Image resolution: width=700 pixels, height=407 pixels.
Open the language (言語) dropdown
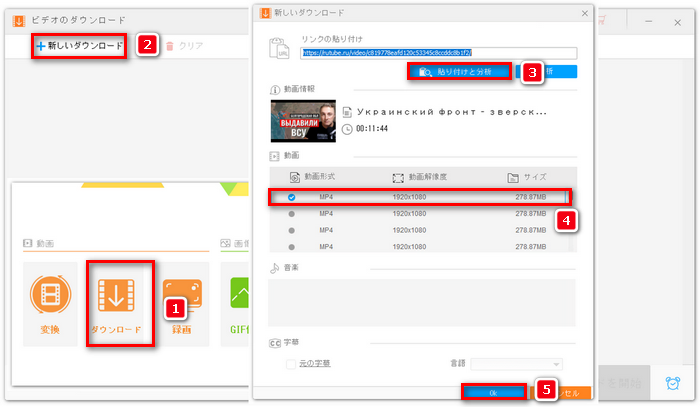click(517, 364)
